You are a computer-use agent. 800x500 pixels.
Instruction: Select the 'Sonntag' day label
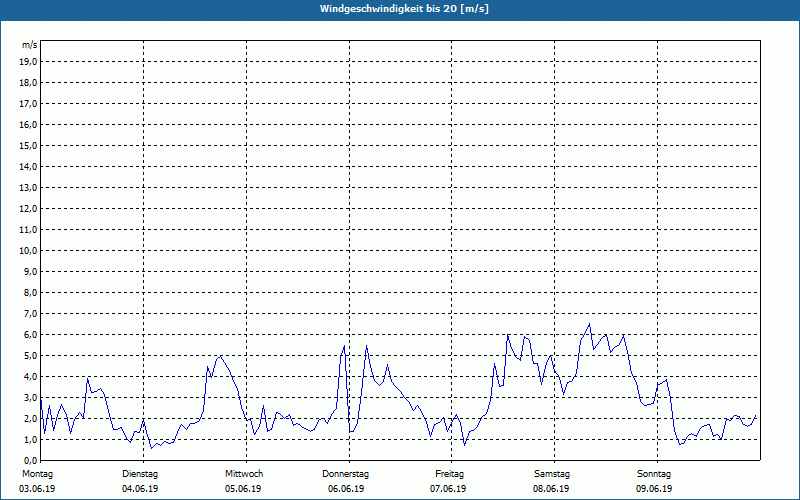point(654,474)
